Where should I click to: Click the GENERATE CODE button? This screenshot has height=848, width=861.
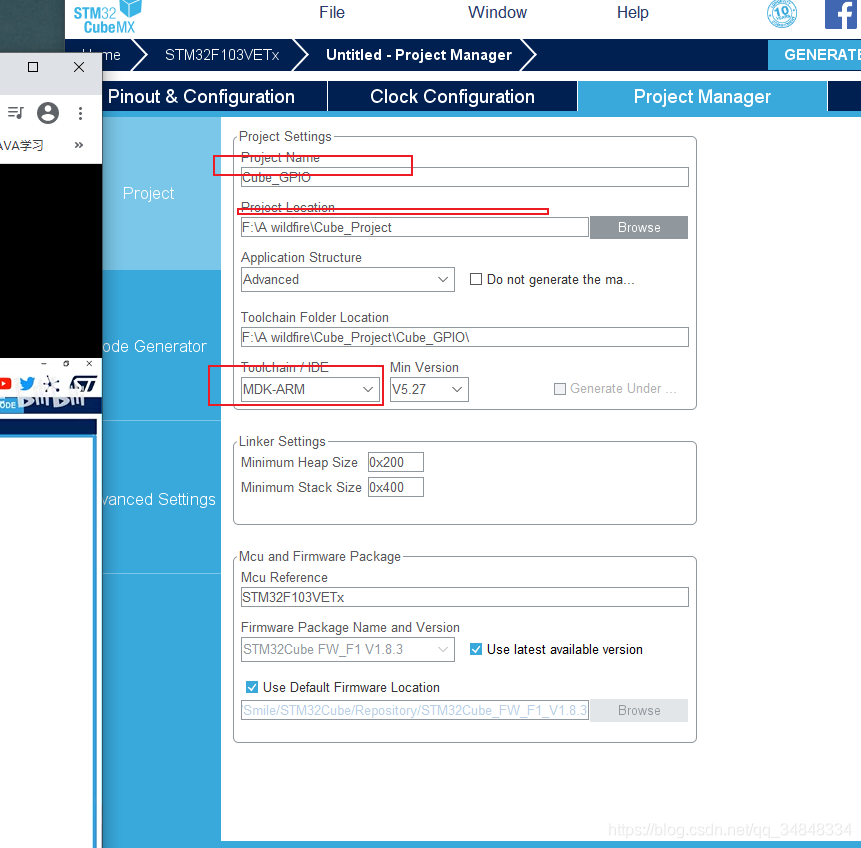[x=814, y=55]
